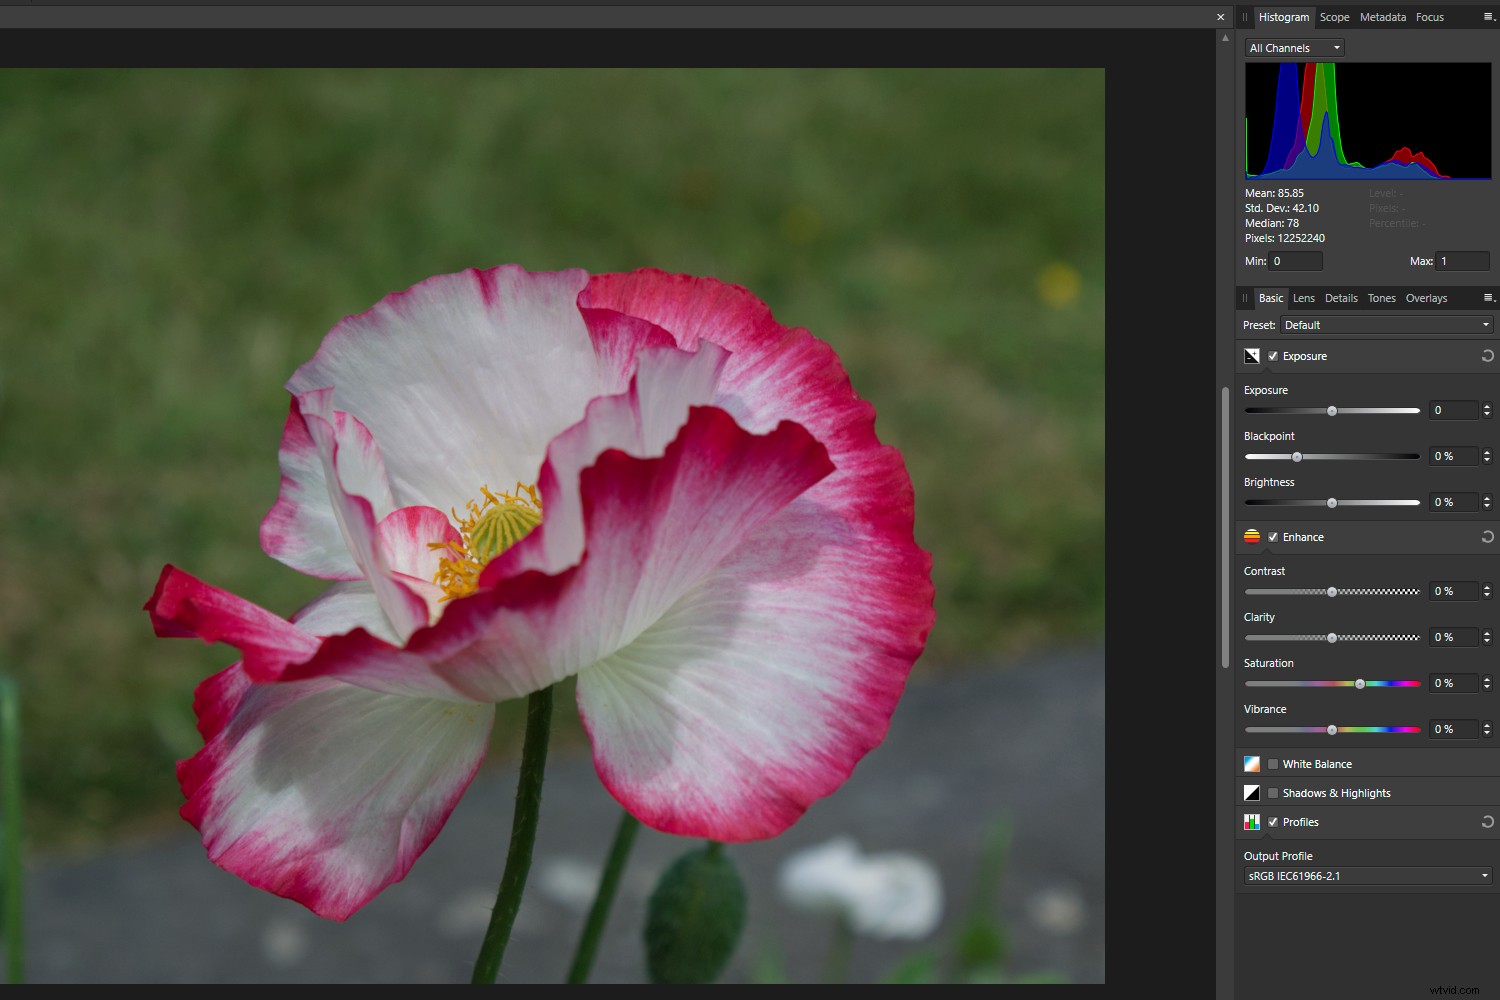Open the All Channels dropdown
1500x1000 pixels.
click(x=1293, y=47)
